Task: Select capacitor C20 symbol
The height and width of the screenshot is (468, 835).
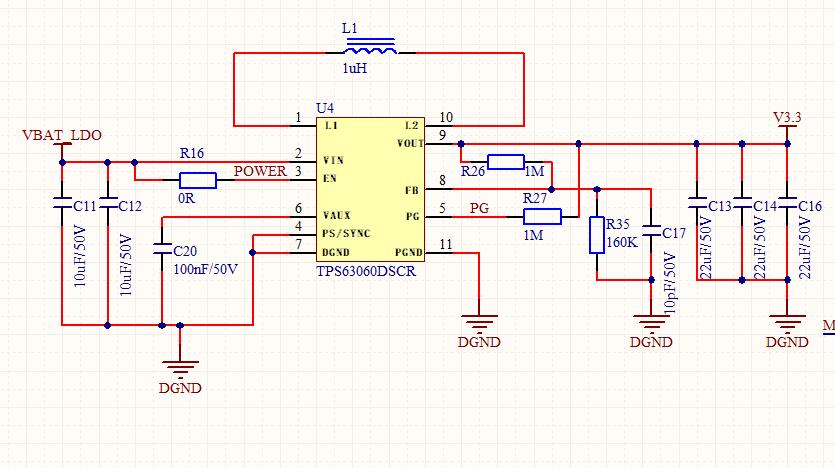Action: coord(162,249)
